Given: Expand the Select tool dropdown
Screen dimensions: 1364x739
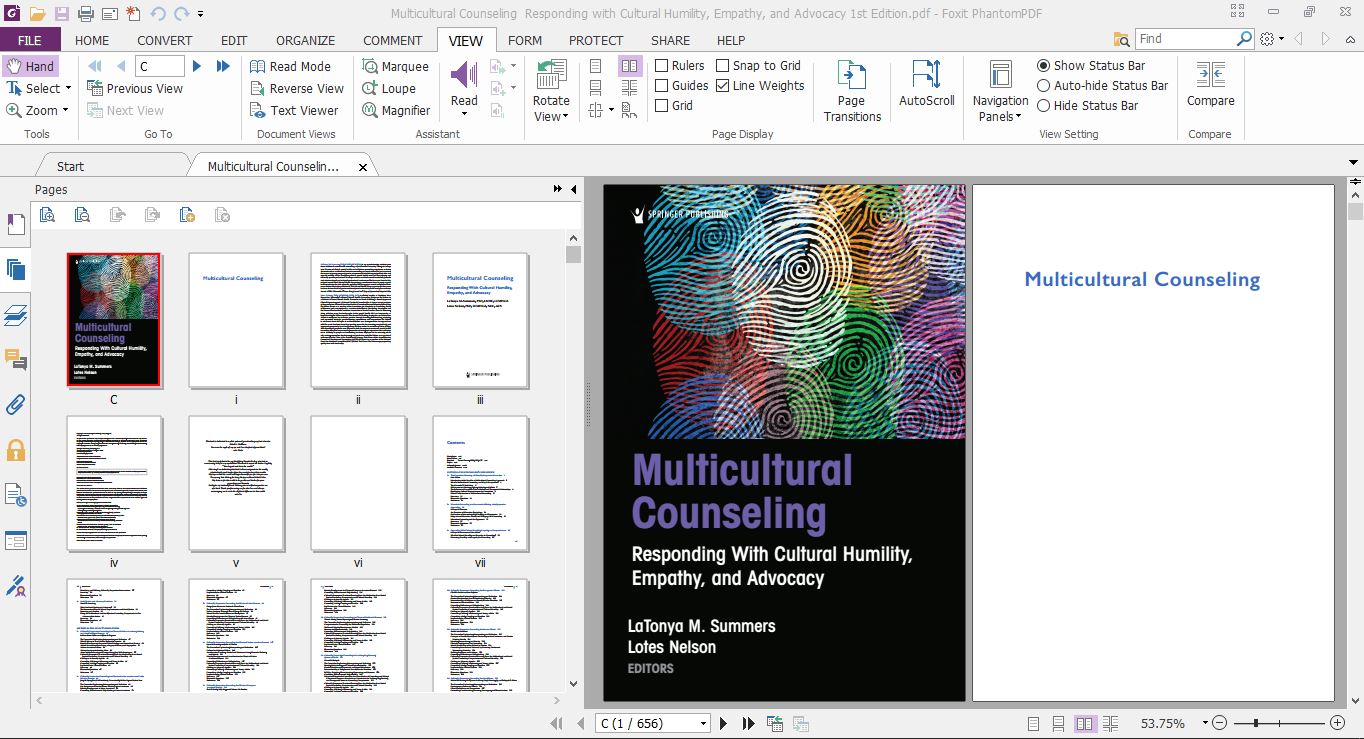Looking at the screenshot, I should [x=68, y=89].
